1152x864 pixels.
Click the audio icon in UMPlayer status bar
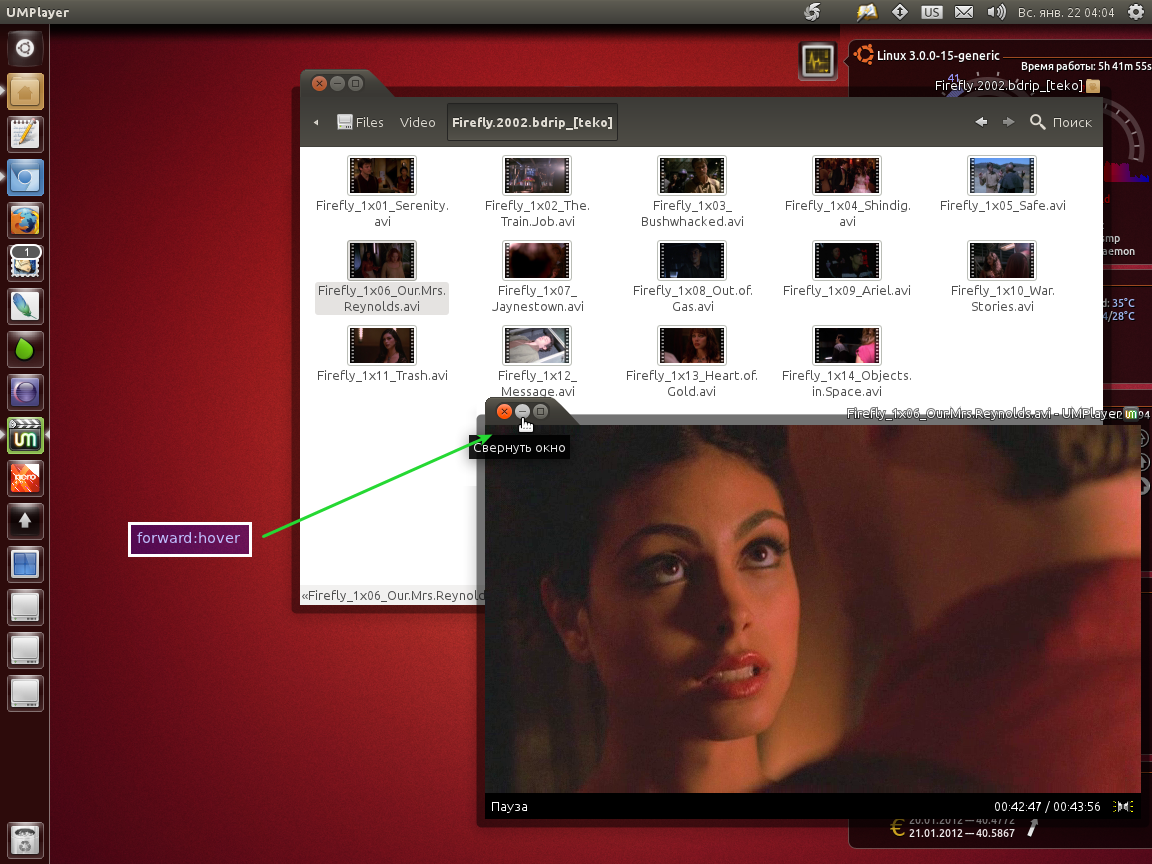click(1123, 807)
